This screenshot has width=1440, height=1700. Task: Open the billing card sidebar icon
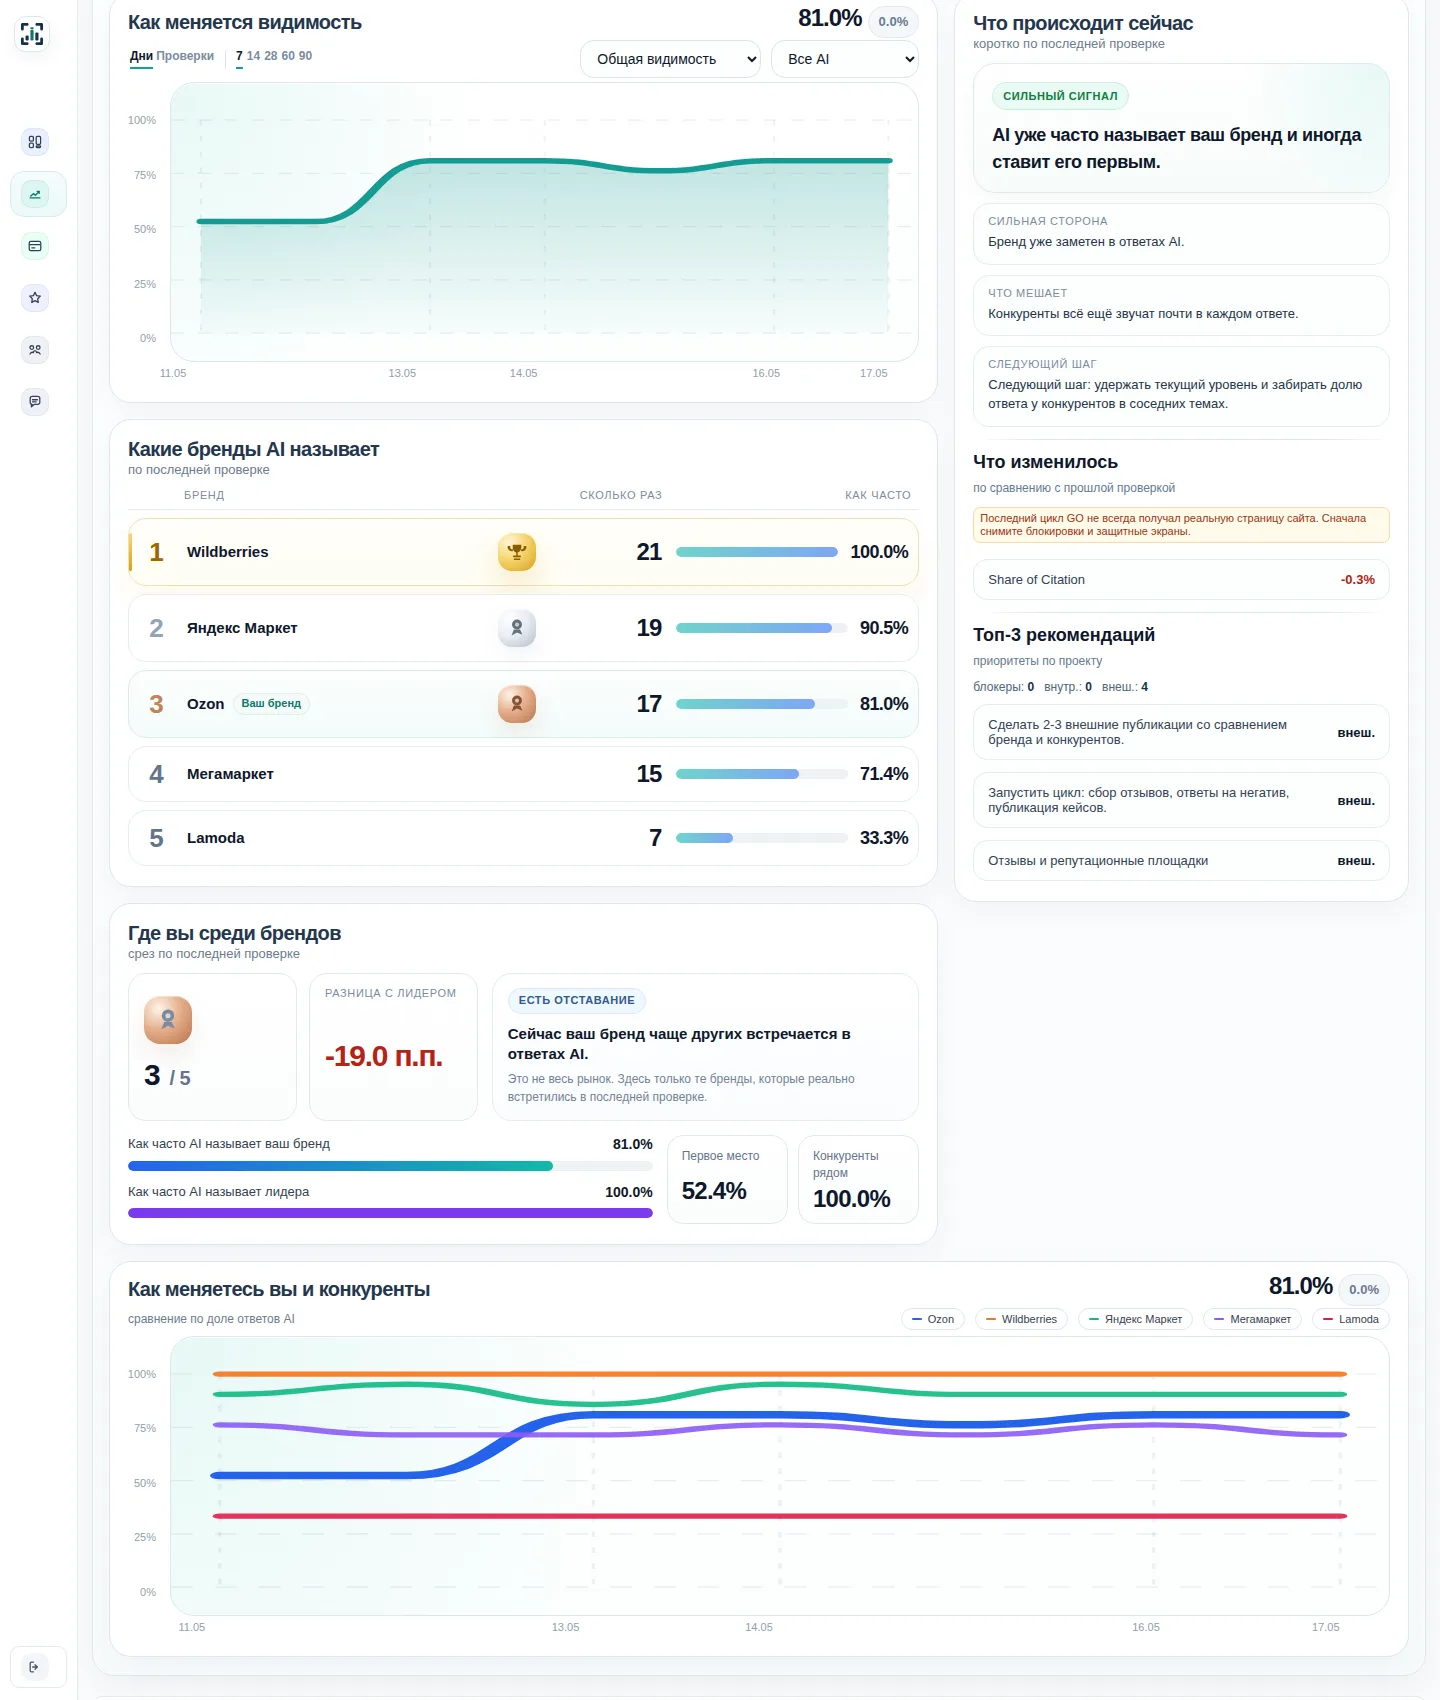tap(35, 246)
